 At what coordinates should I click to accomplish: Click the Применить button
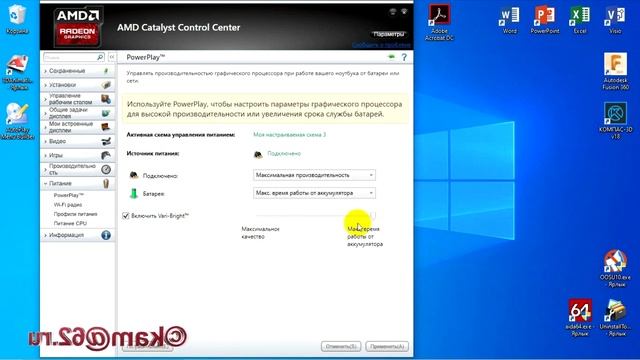click(x=387, y=346)
